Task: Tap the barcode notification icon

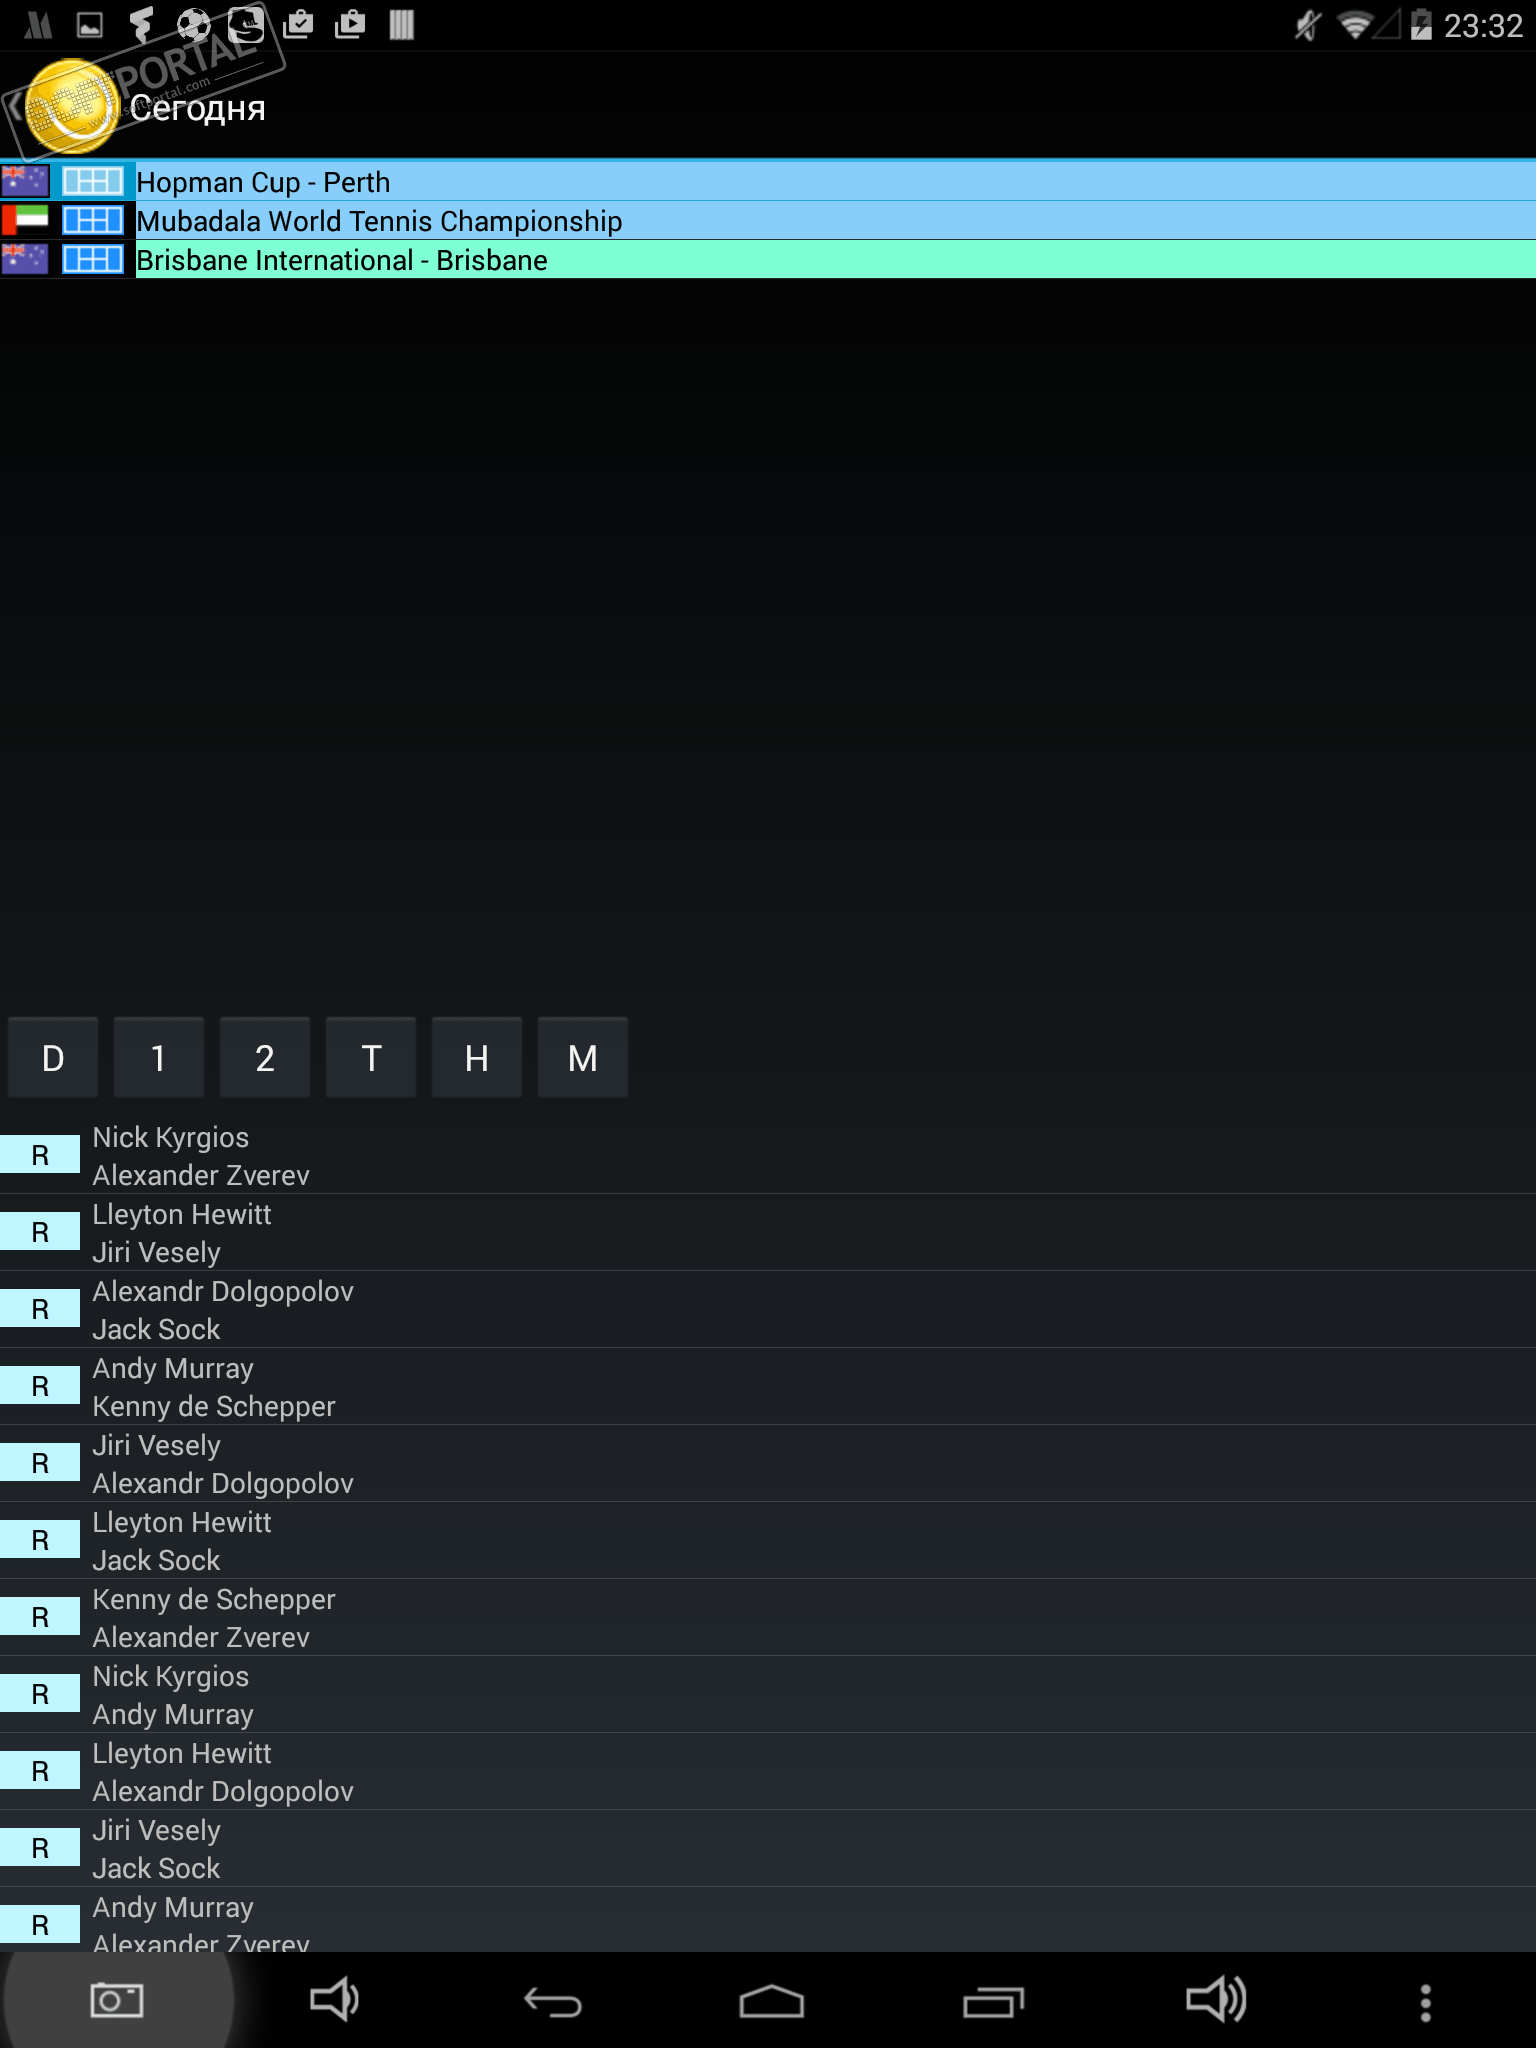Action: tap(402, 25)
